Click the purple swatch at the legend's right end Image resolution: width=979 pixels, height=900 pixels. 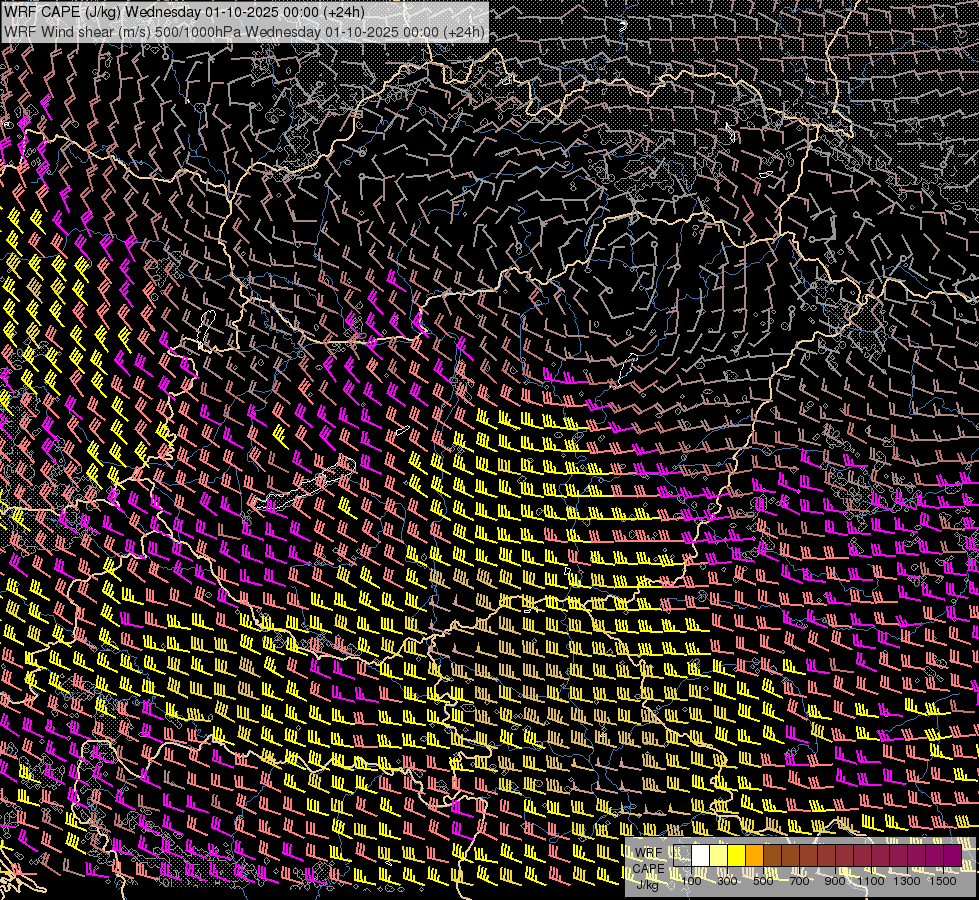952,855
